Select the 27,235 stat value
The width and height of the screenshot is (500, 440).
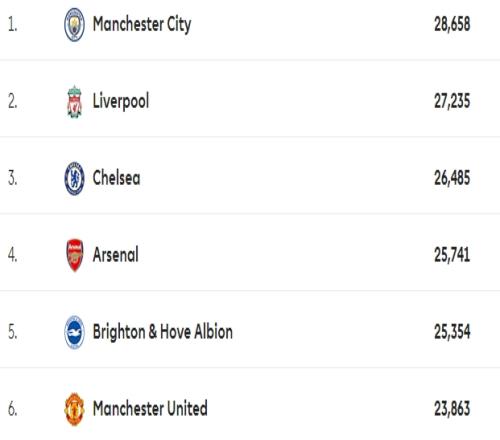click(x=452, y=101)
